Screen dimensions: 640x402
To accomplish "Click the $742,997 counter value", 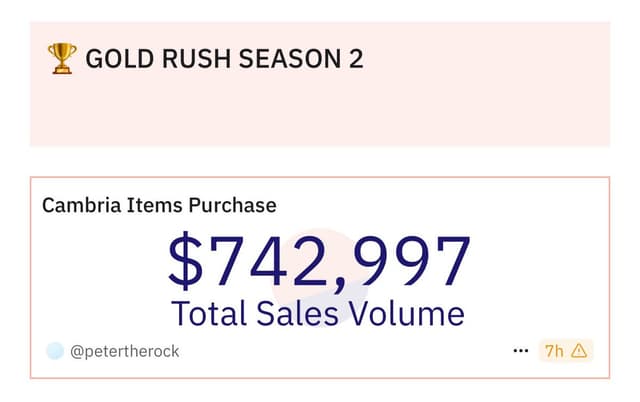I will (319, 262).
